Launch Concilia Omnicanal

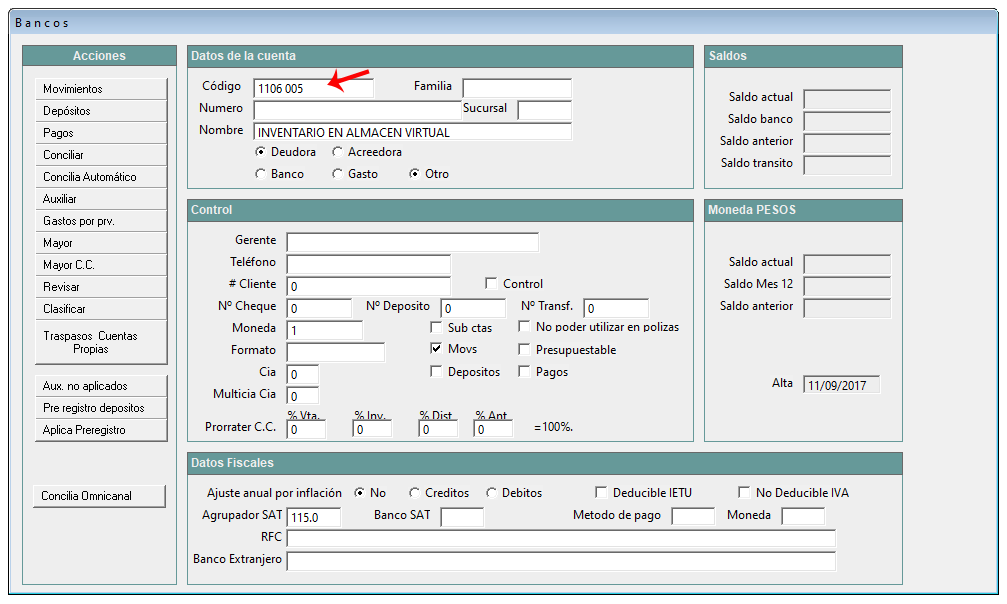(x=100, y=495)
